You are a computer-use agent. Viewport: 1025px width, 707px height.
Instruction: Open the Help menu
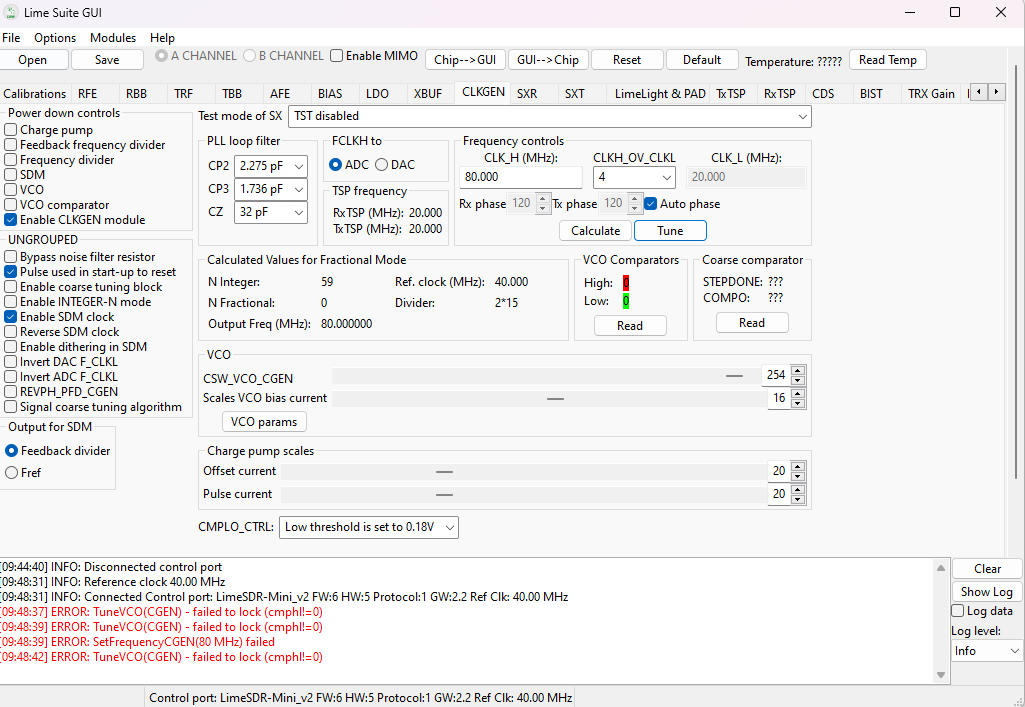162,38
